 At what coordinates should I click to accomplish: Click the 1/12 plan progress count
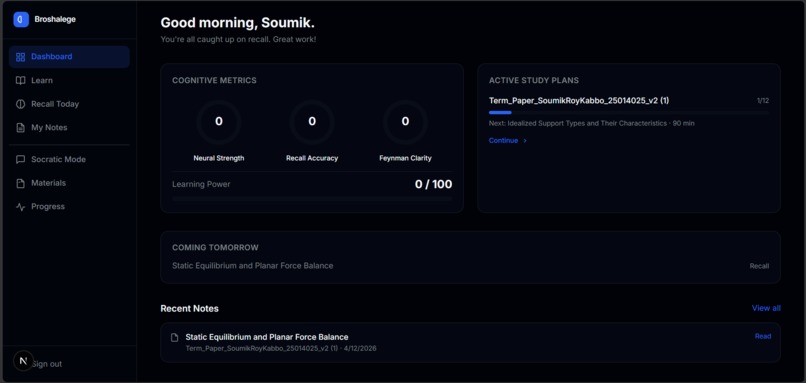763,101
